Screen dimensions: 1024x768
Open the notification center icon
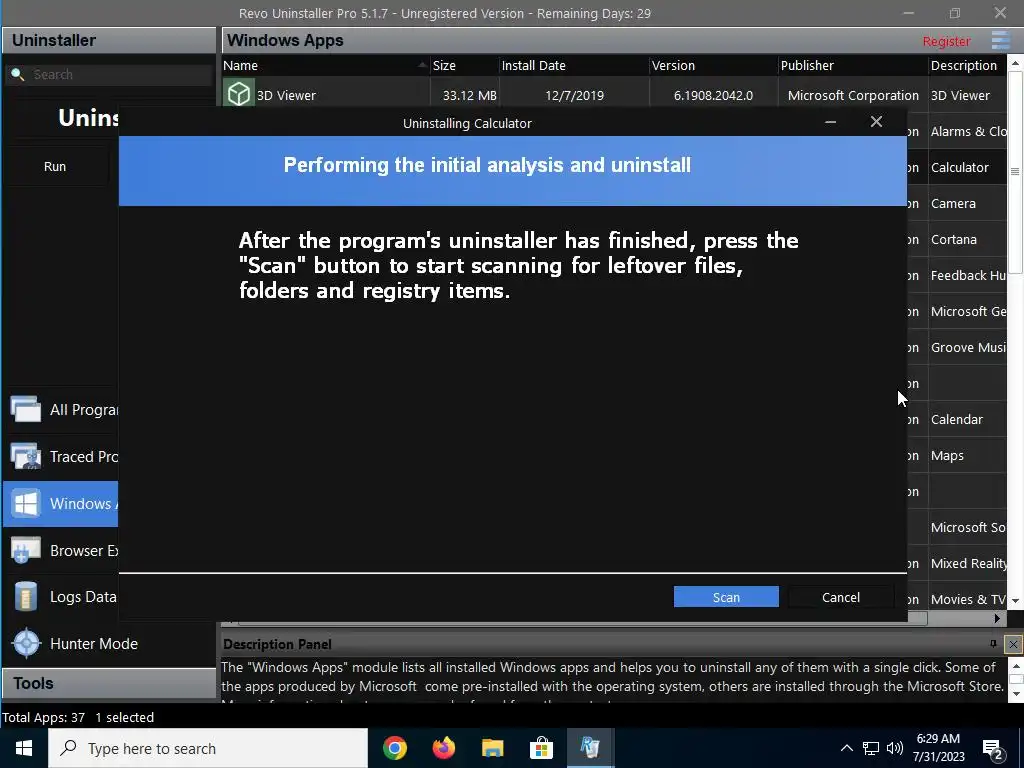pos(993,749)
